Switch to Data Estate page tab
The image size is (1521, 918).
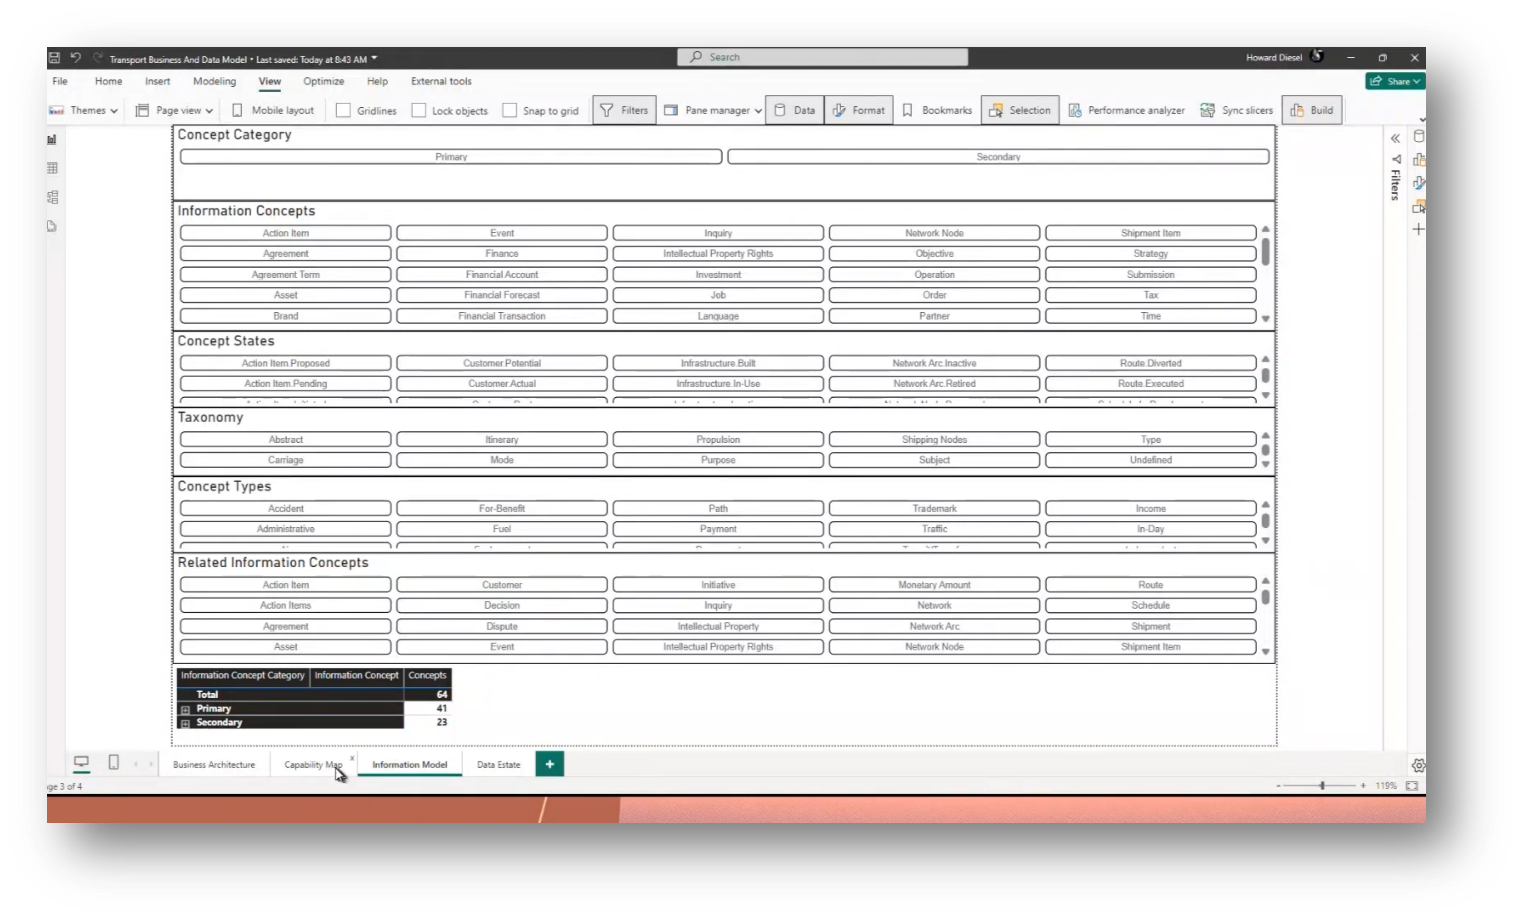point(499,765)
